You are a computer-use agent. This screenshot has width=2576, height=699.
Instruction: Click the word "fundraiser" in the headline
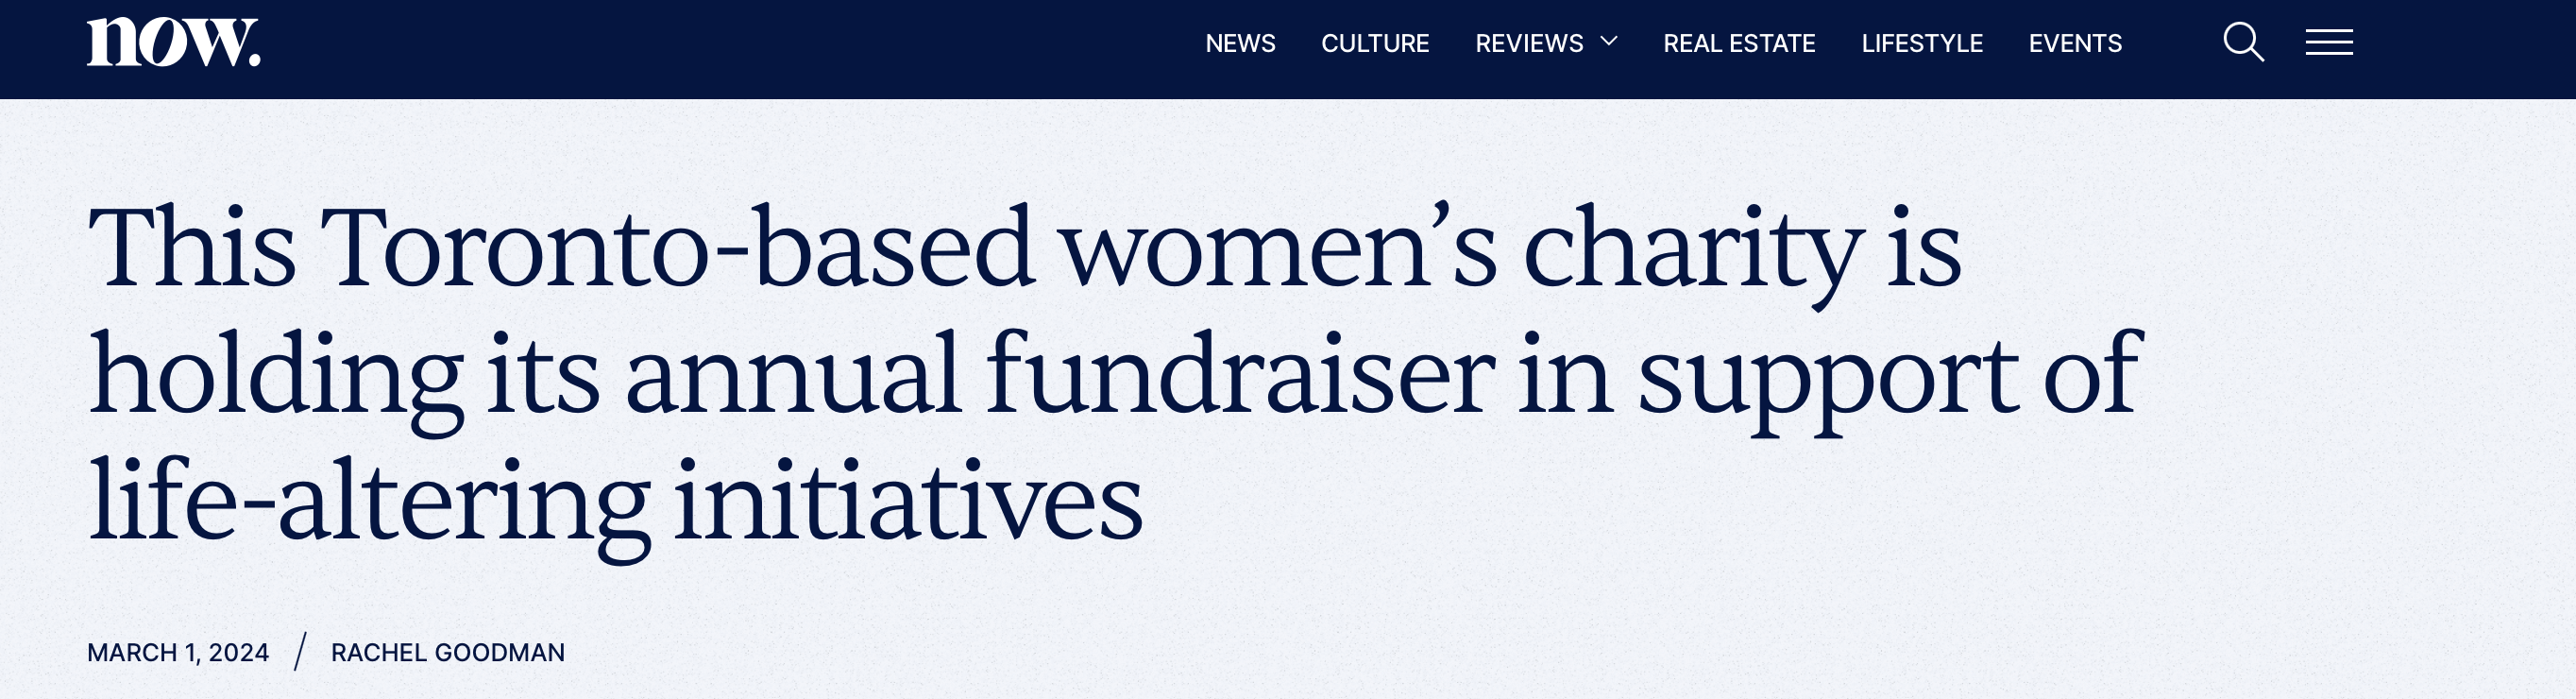[x=1240, y=375]
